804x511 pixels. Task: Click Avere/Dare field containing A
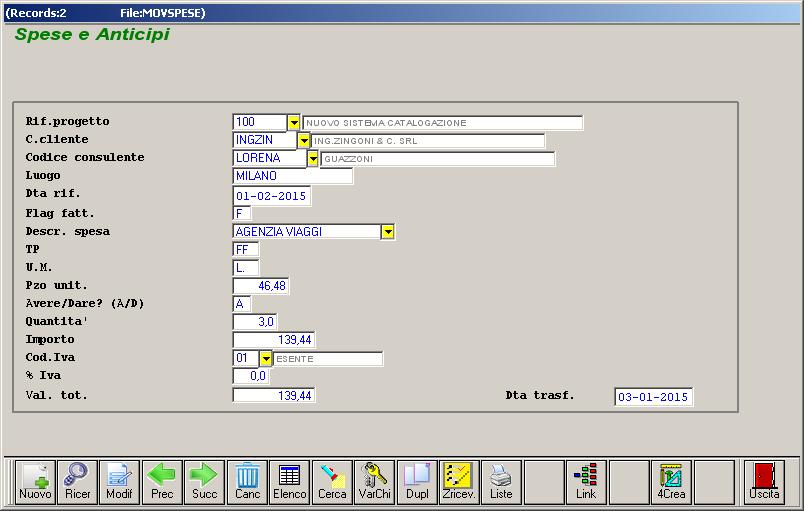point(242,303)
